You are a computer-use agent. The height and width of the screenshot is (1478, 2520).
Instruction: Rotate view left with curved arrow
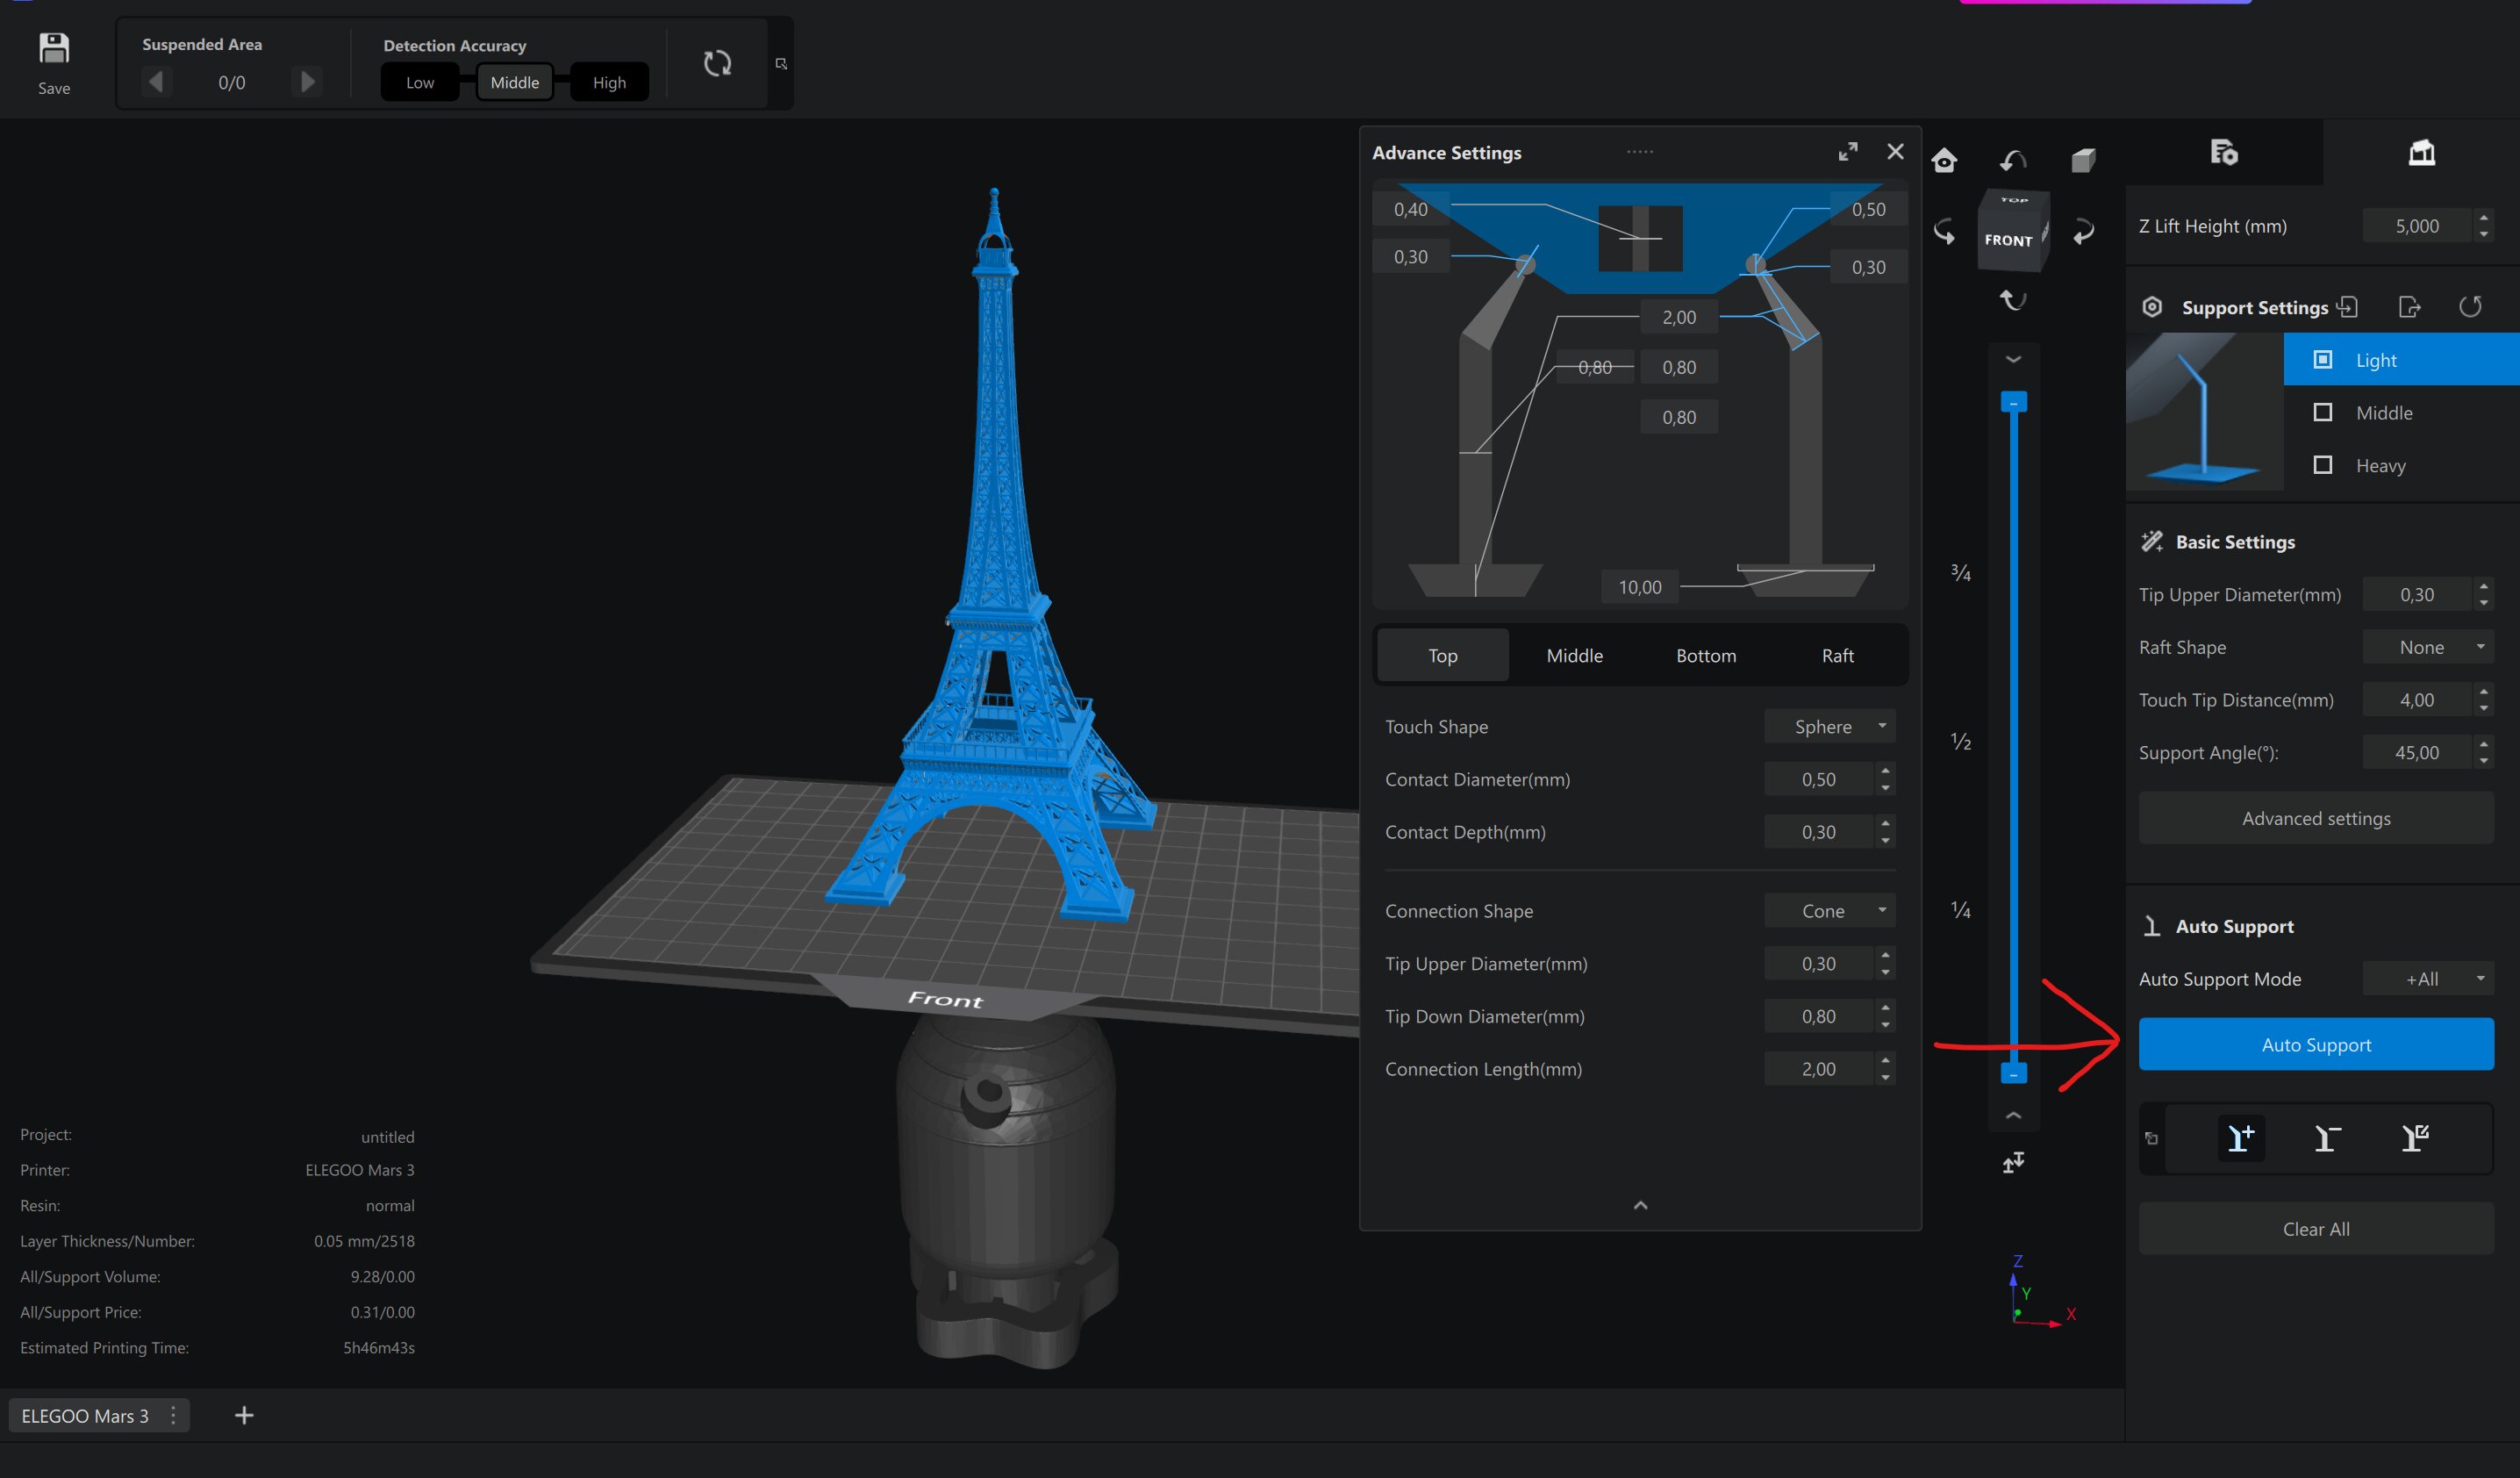point(1944,232)
